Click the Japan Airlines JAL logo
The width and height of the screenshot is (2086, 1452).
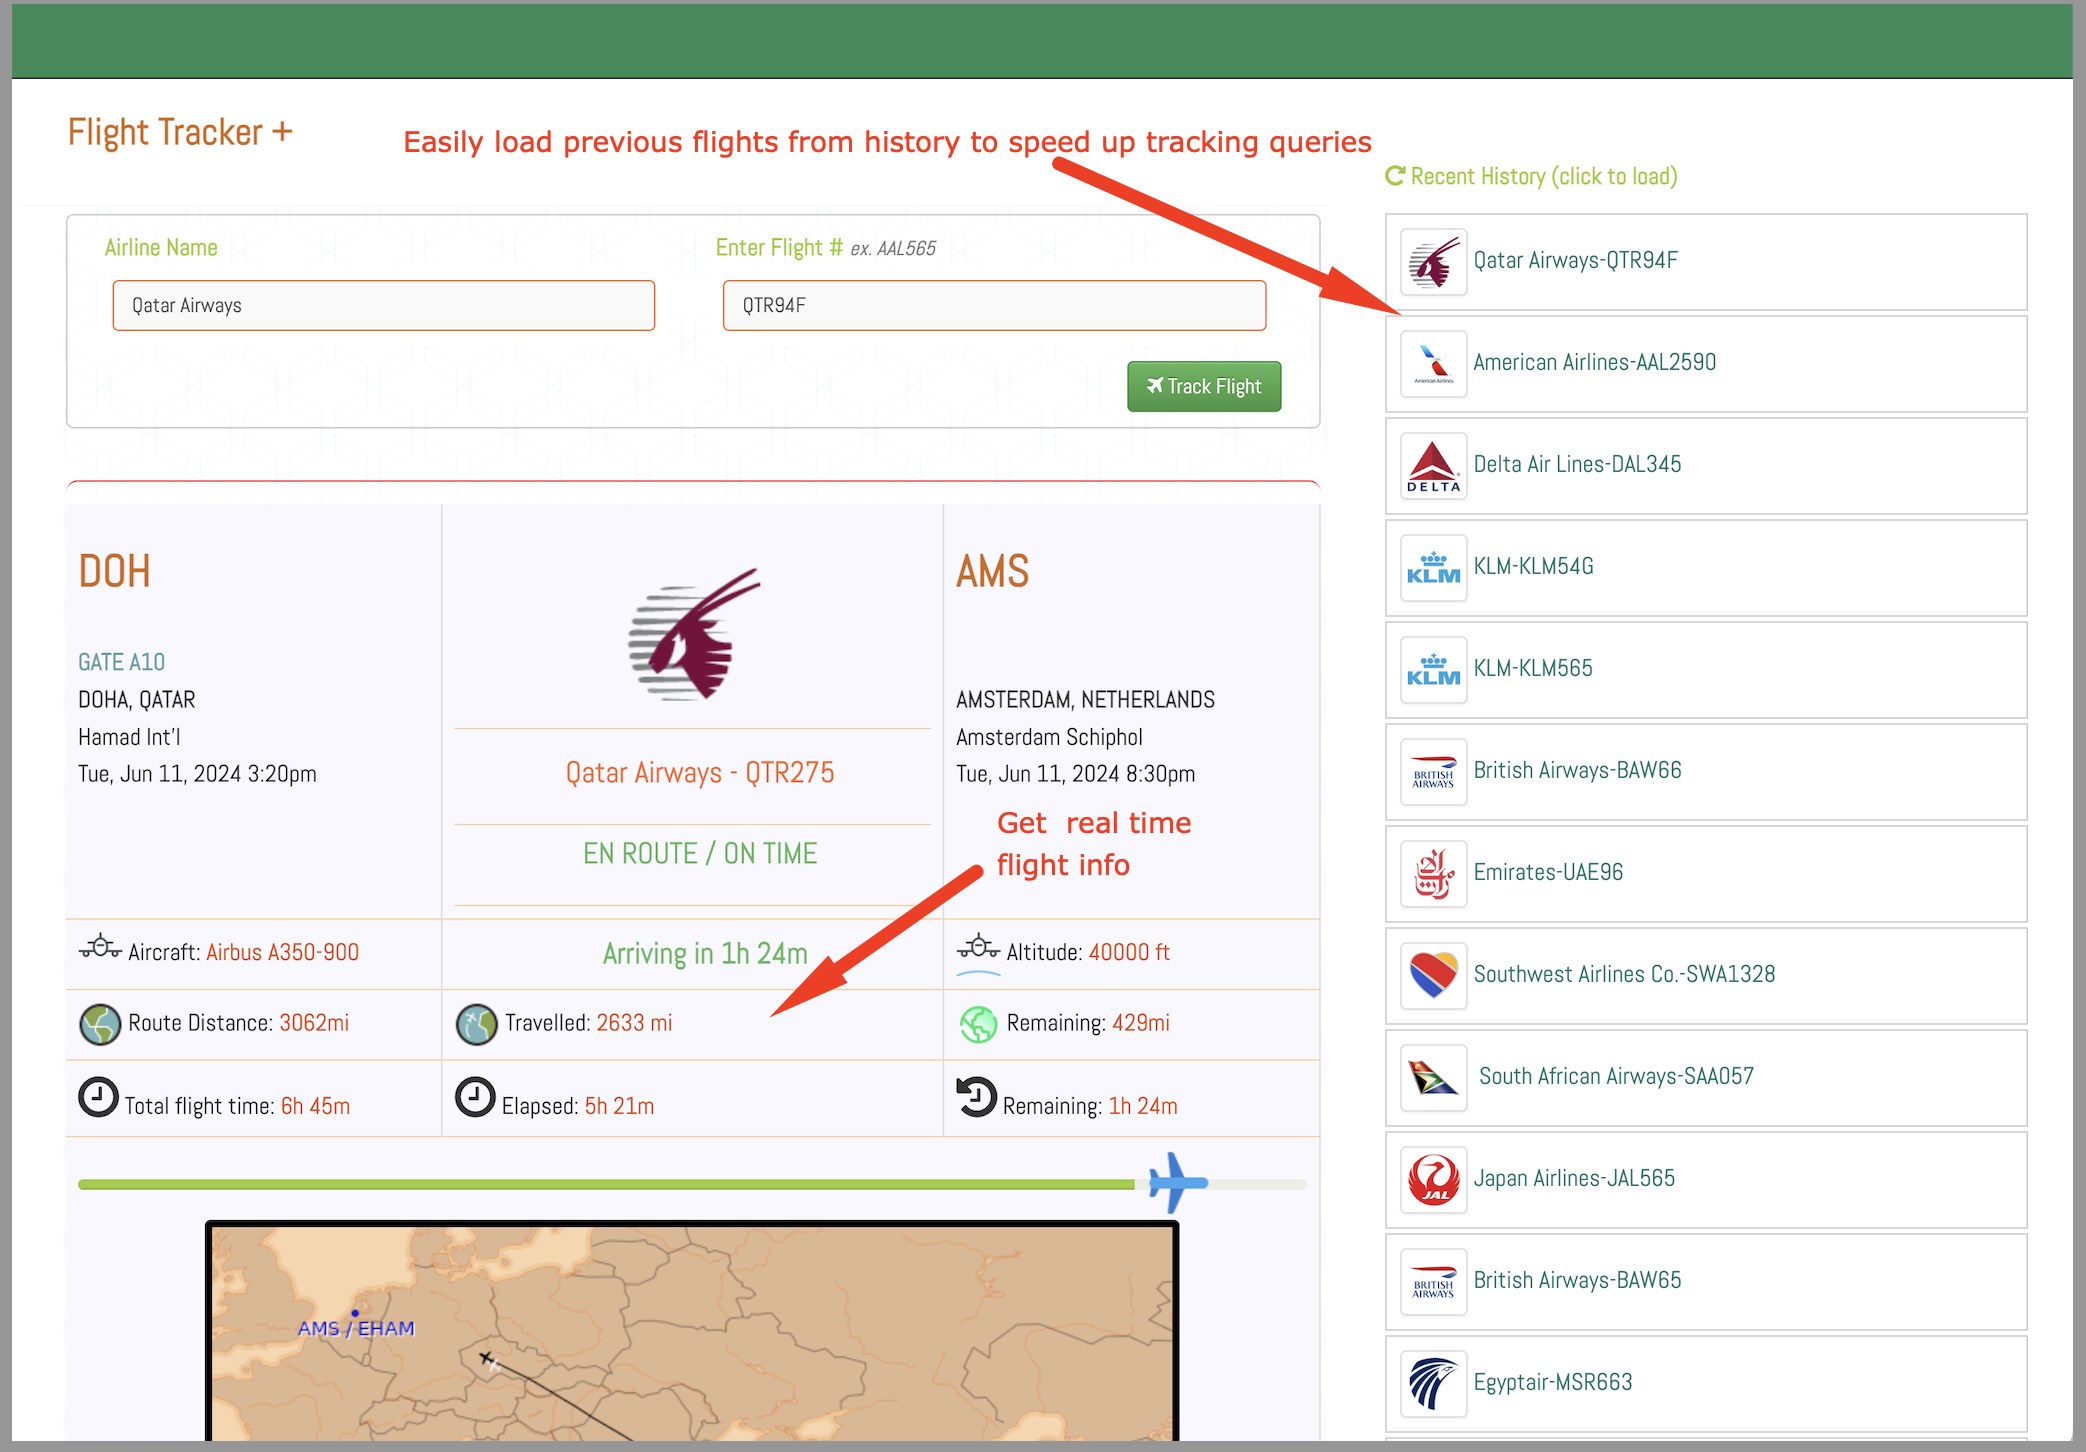point(1433,1180)
